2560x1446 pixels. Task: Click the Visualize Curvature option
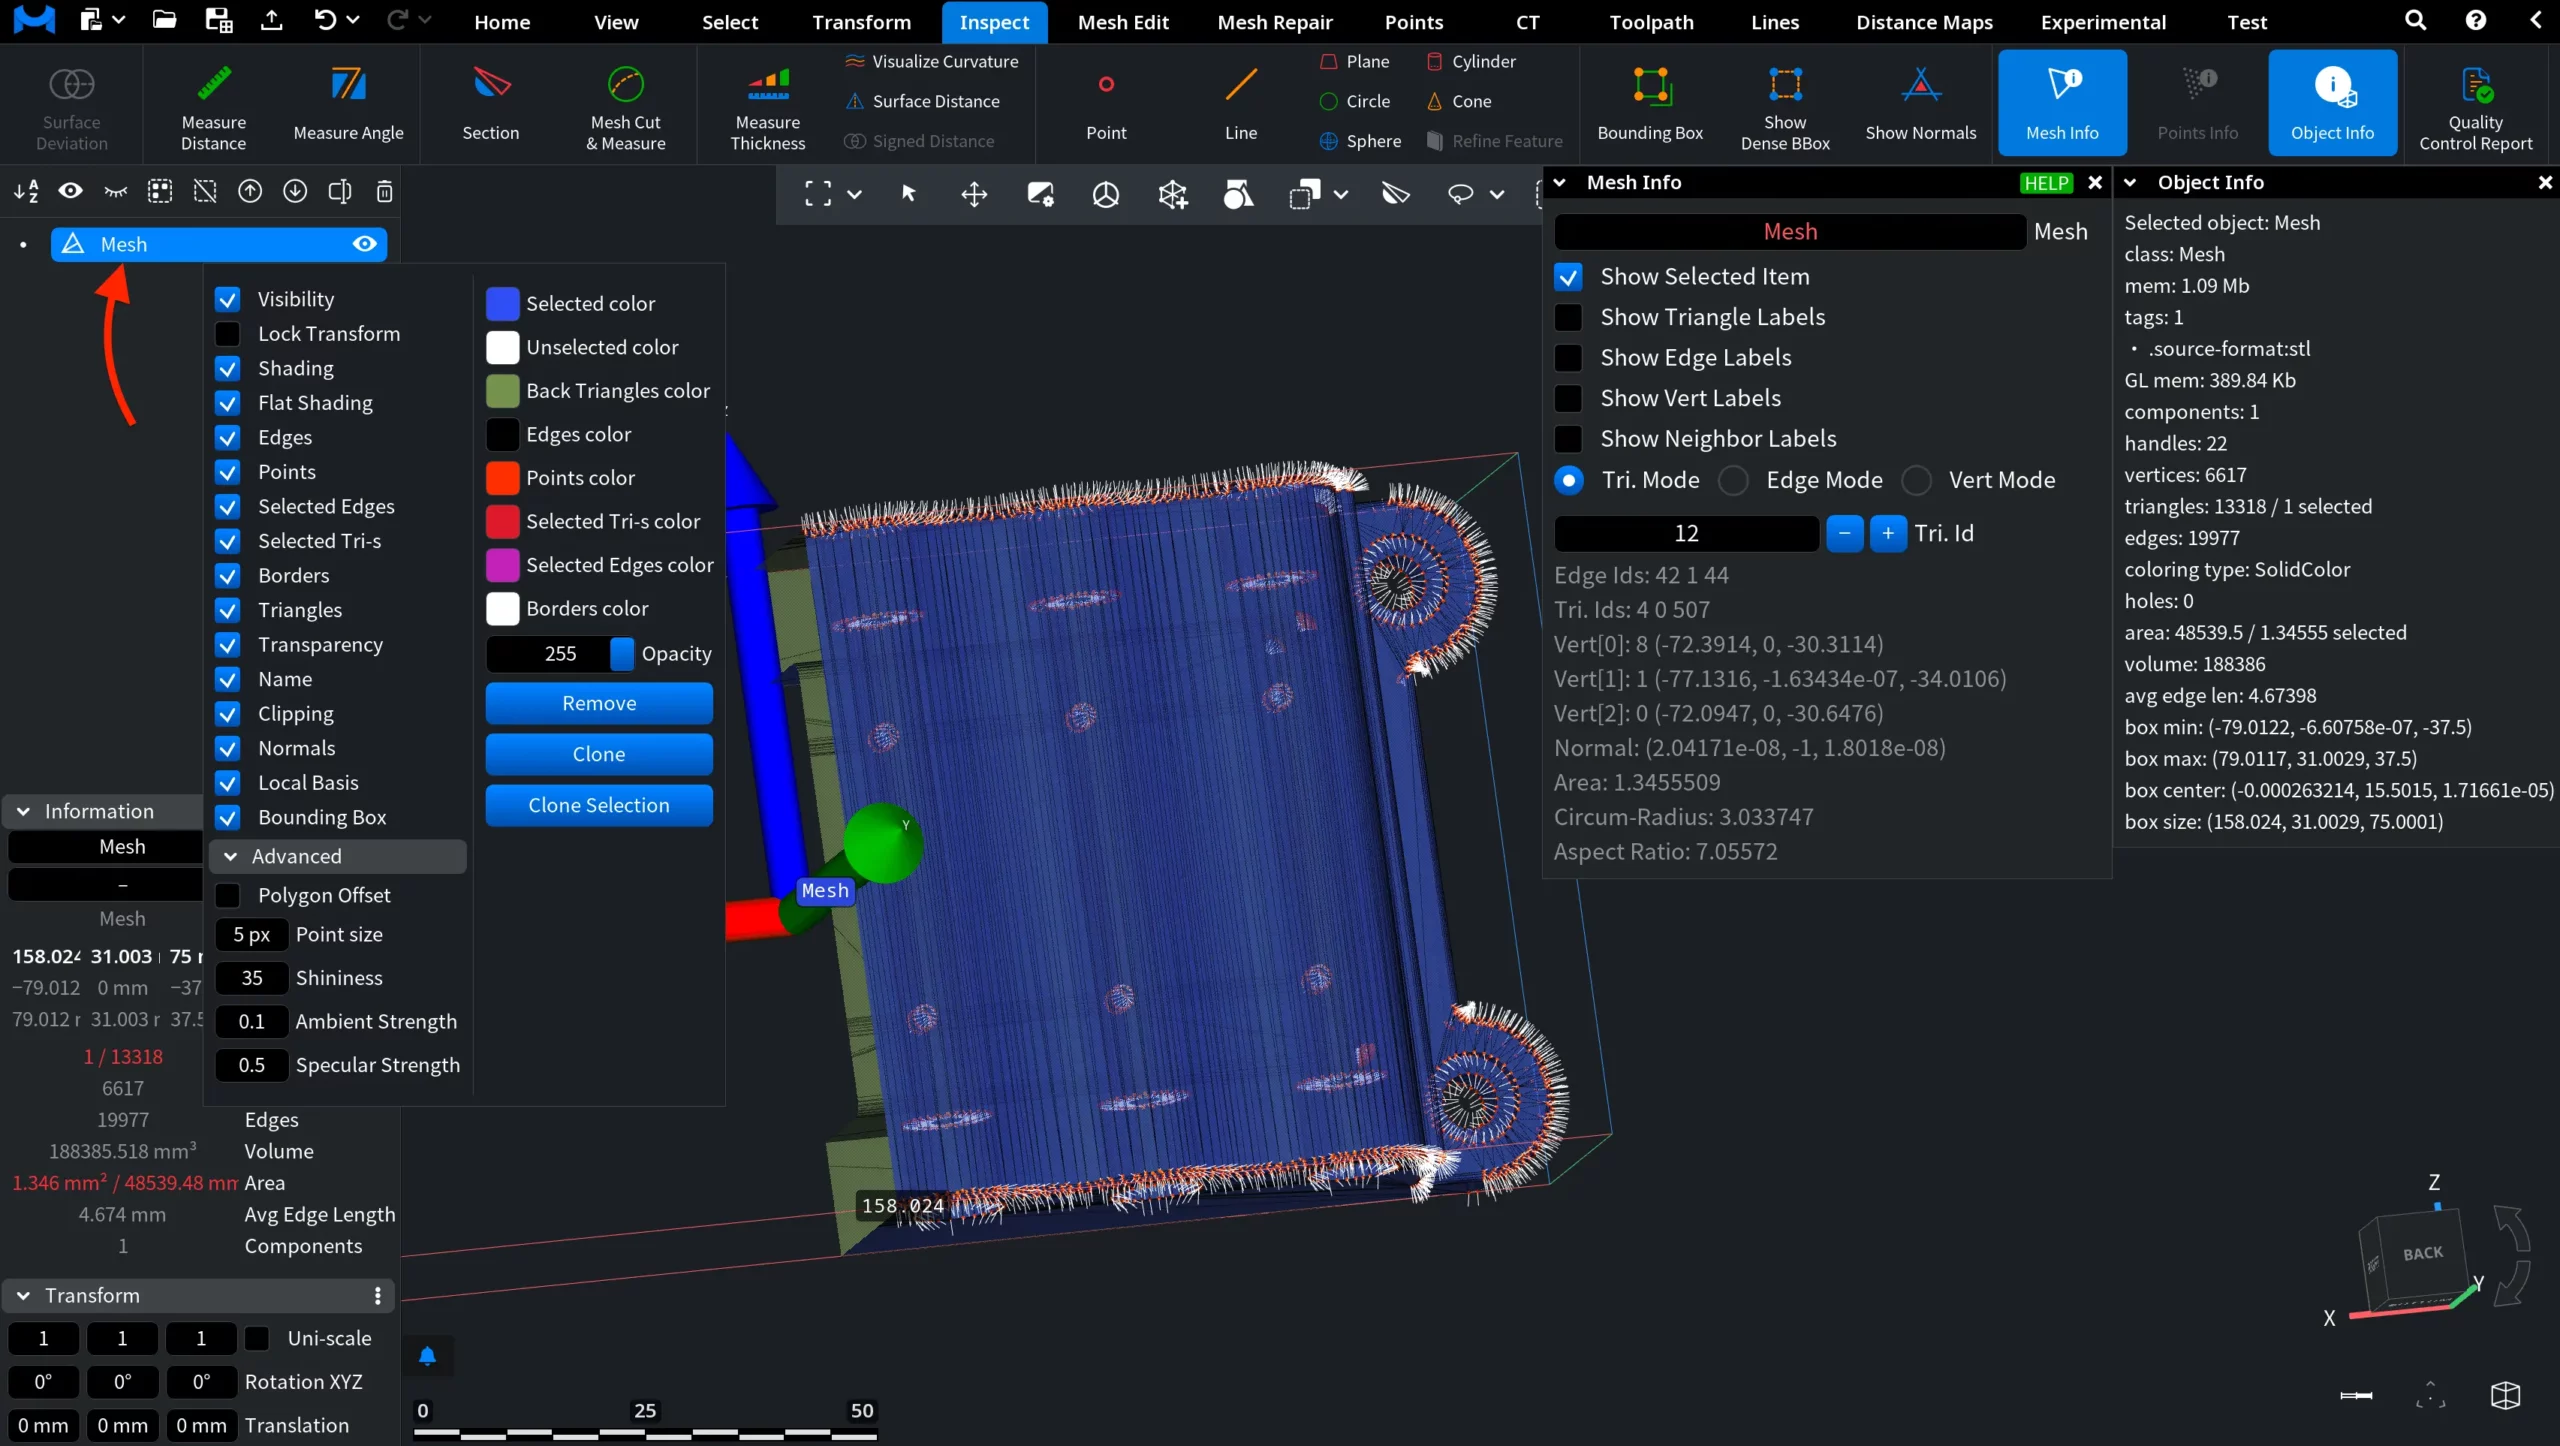(x=931, y=61)
